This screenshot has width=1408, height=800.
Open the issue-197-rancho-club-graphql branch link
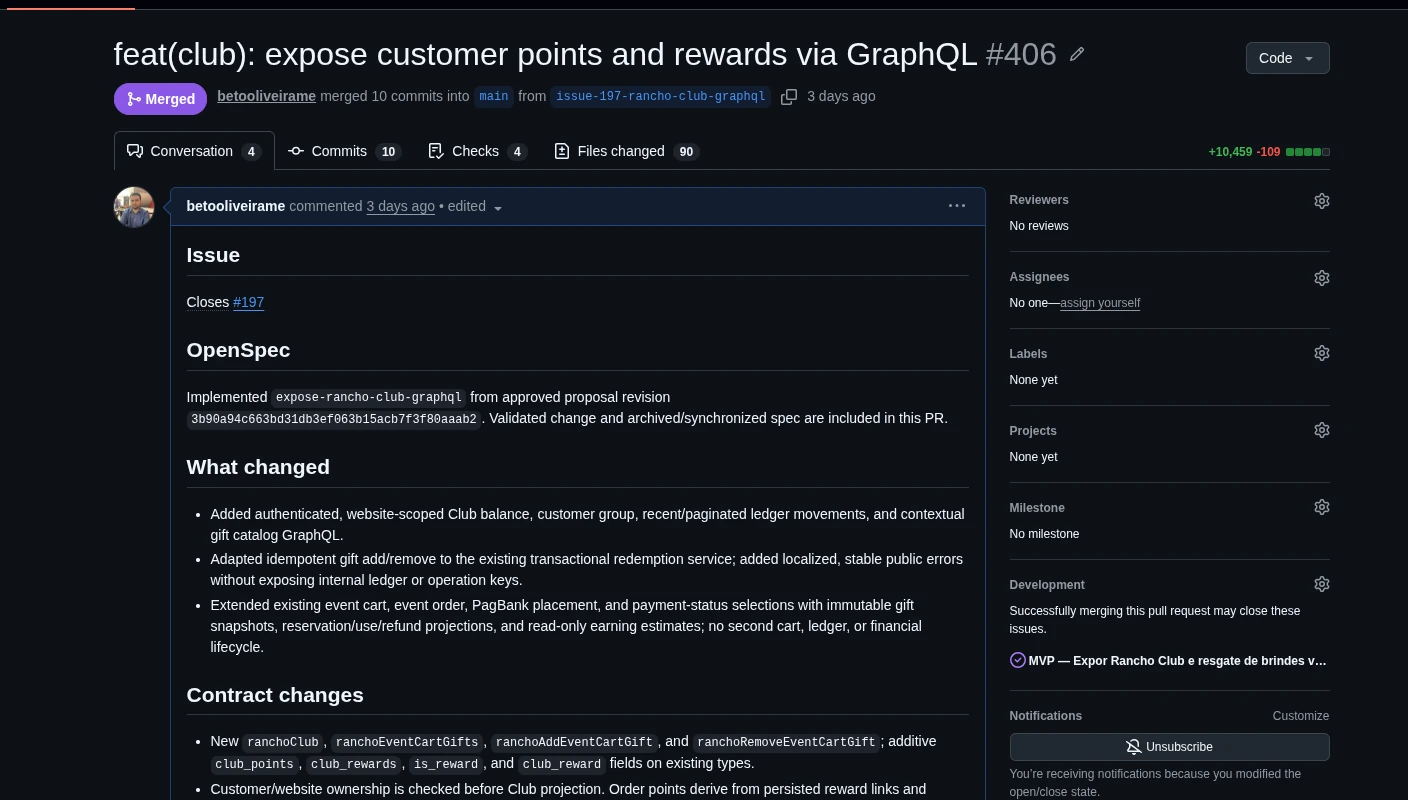tap(660, 97)
